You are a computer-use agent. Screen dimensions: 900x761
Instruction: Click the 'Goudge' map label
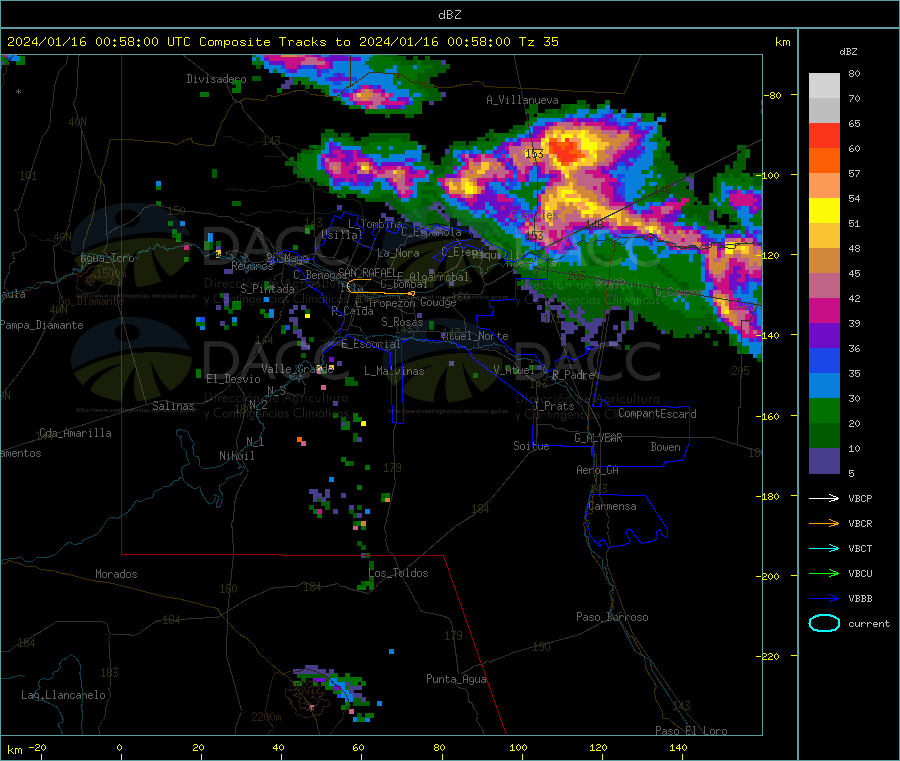click(x=438, y=302)
